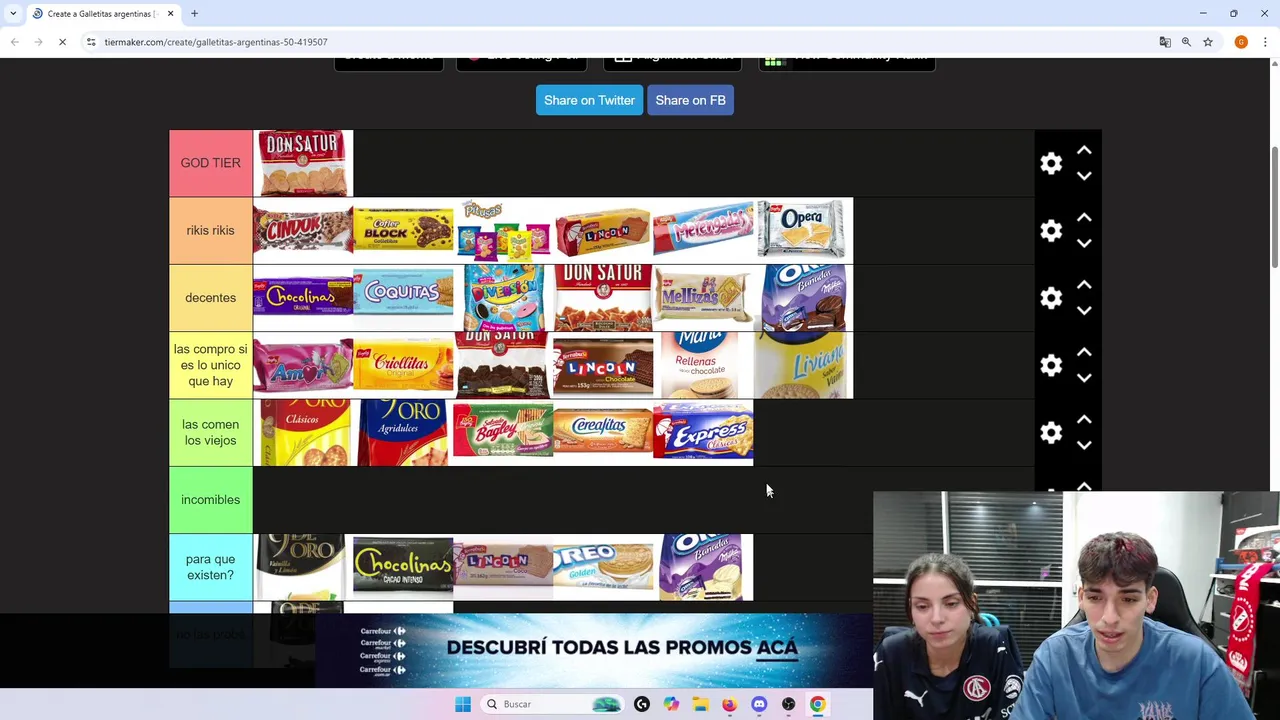Pick the Merengadas cookie image
Viewport: 1280px width, 720px height.
point(703,230)
